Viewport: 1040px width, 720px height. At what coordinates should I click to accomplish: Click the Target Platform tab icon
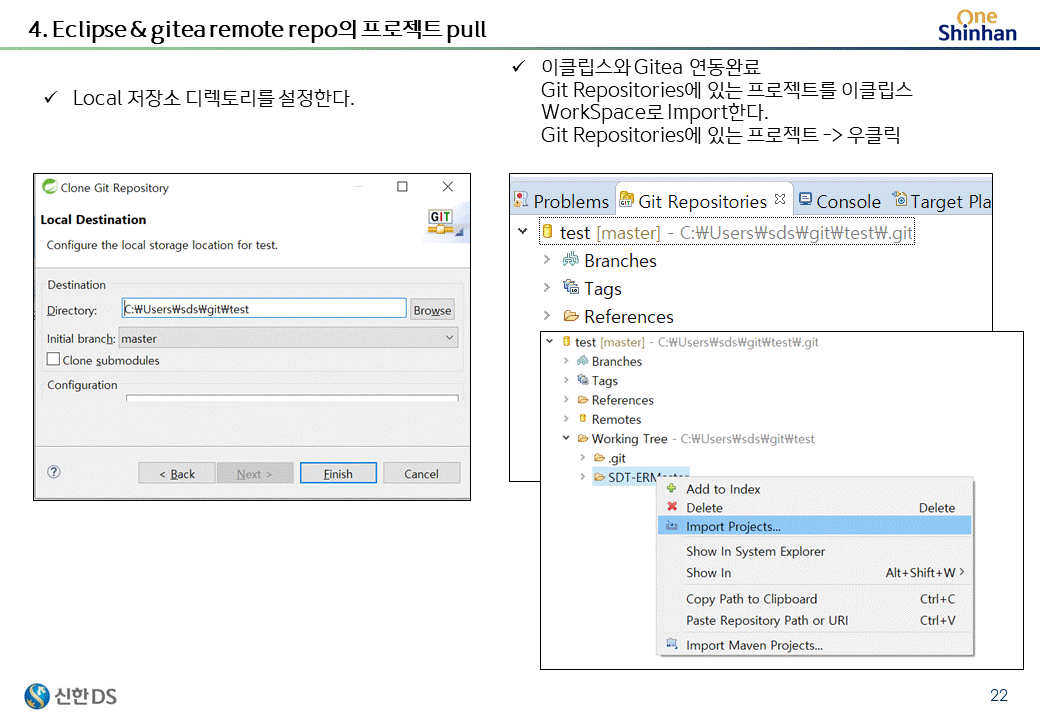(x=900, y=198)
